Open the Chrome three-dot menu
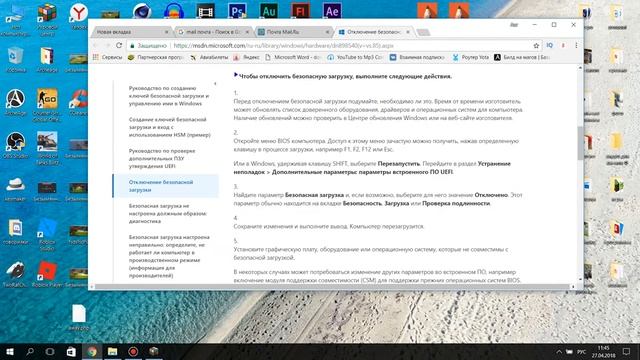This screenshot has width=640, height=360. tap(576, 45)
